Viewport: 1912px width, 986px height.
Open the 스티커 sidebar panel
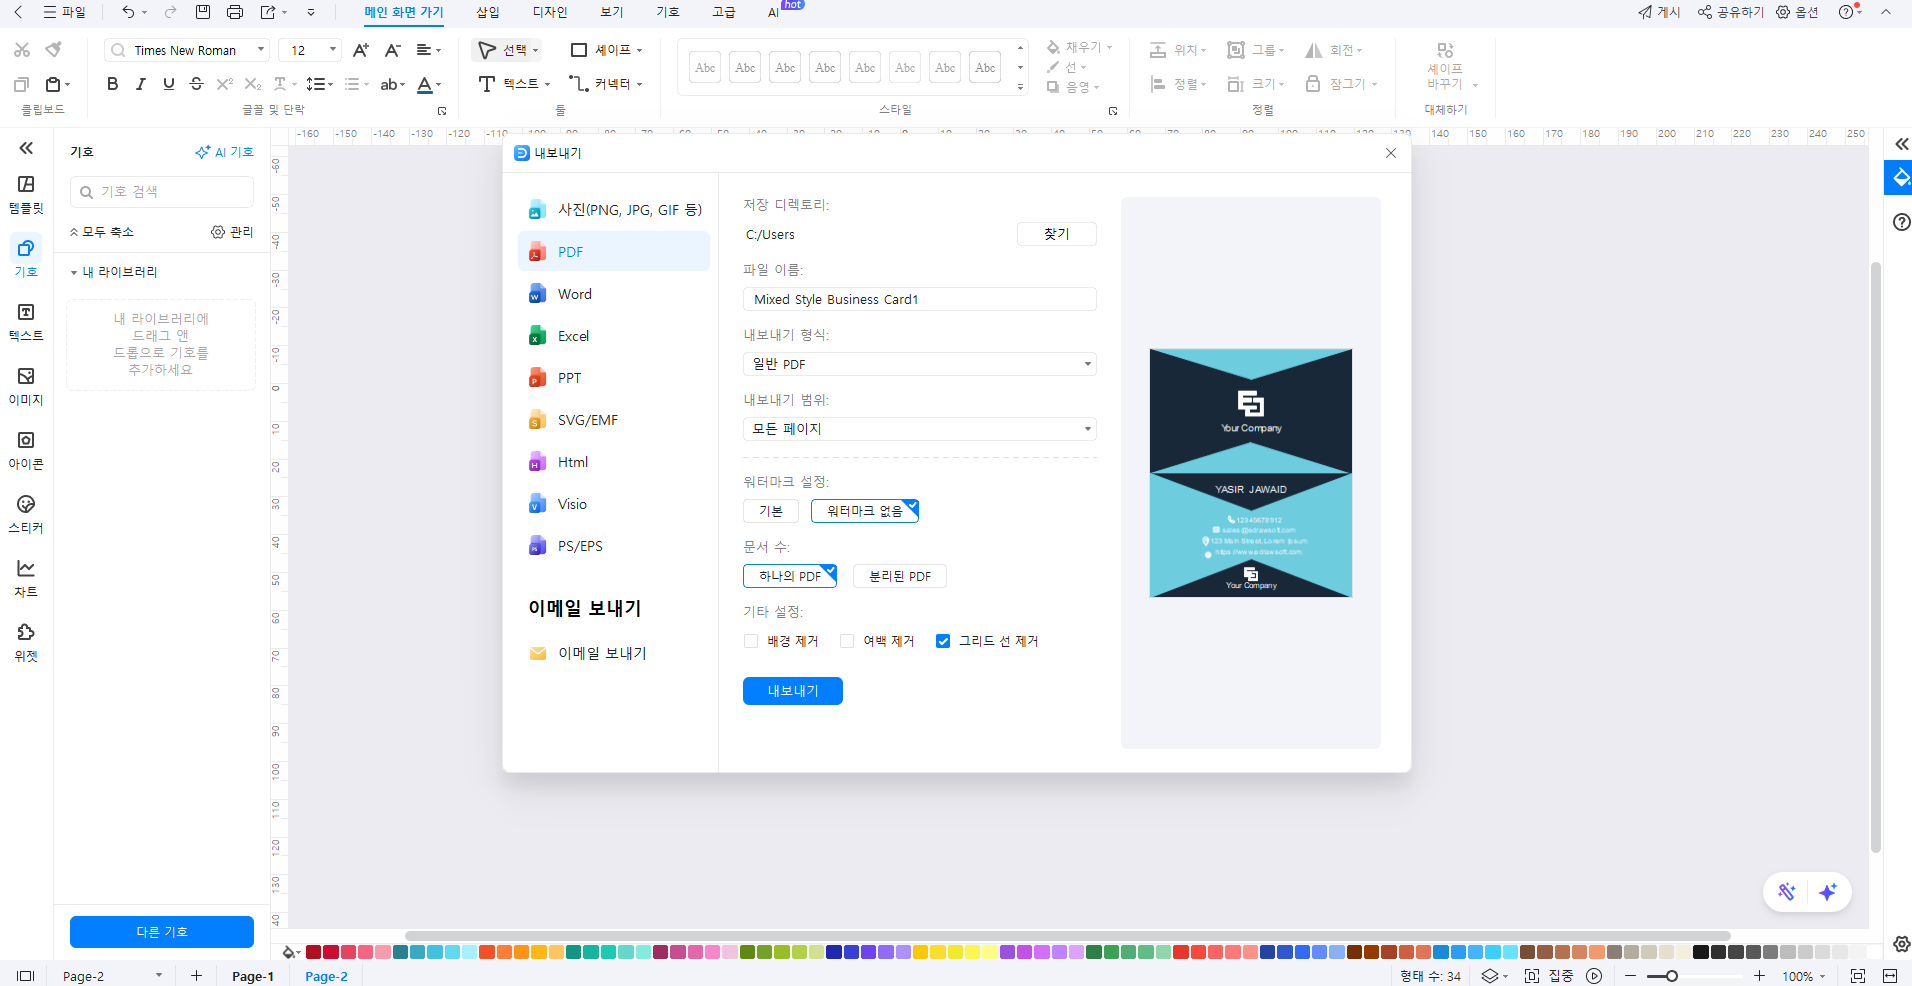pos(26,514)
